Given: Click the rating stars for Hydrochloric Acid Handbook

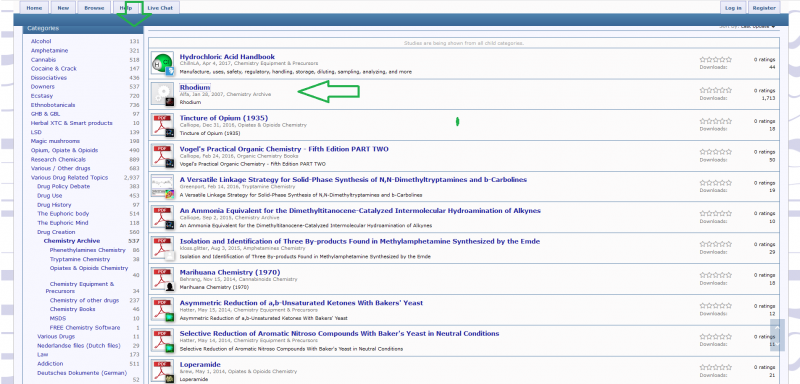Looking at the screenshot, I should pyautogui.click(x=715, y=60).
